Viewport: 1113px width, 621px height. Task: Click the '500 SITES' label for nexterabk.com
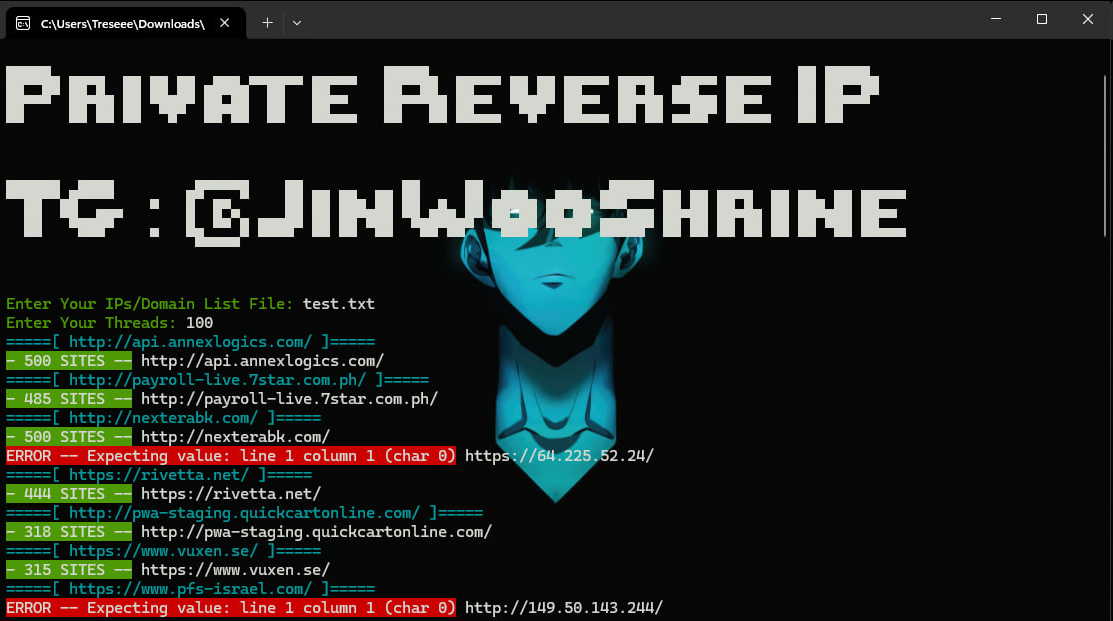tap(69, 437)
